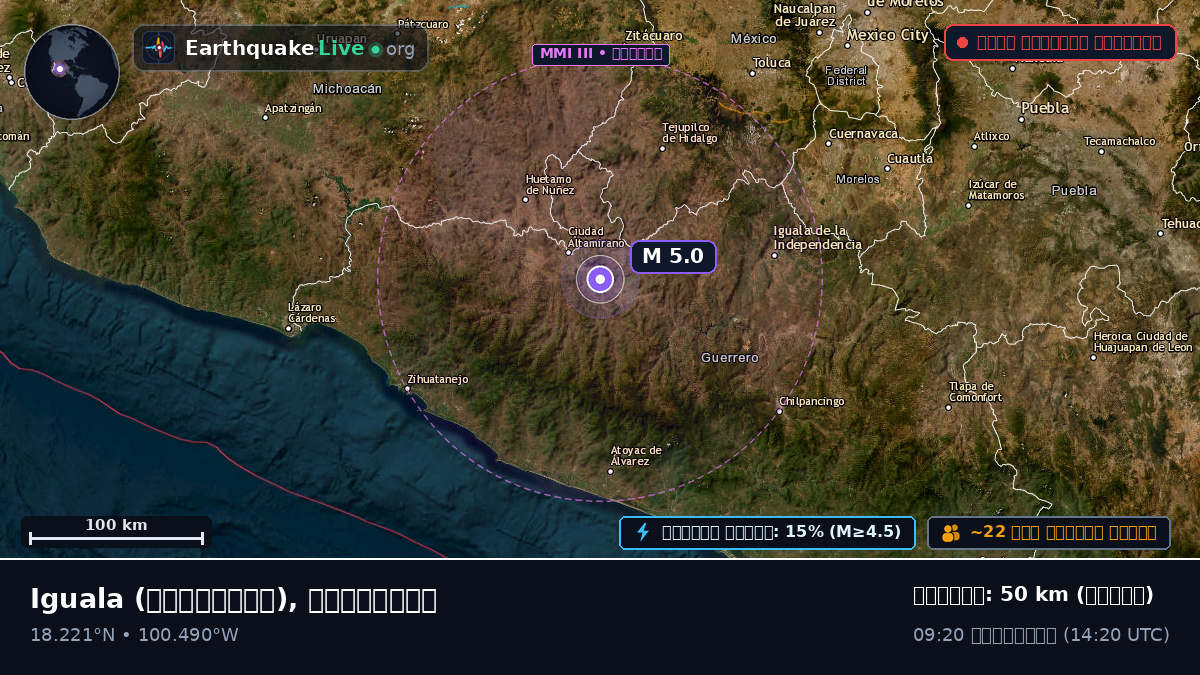The height and width of the screenshot is (675, 1200).
Task: Click the Zitácuaro city label
Action: pos(653,35)
